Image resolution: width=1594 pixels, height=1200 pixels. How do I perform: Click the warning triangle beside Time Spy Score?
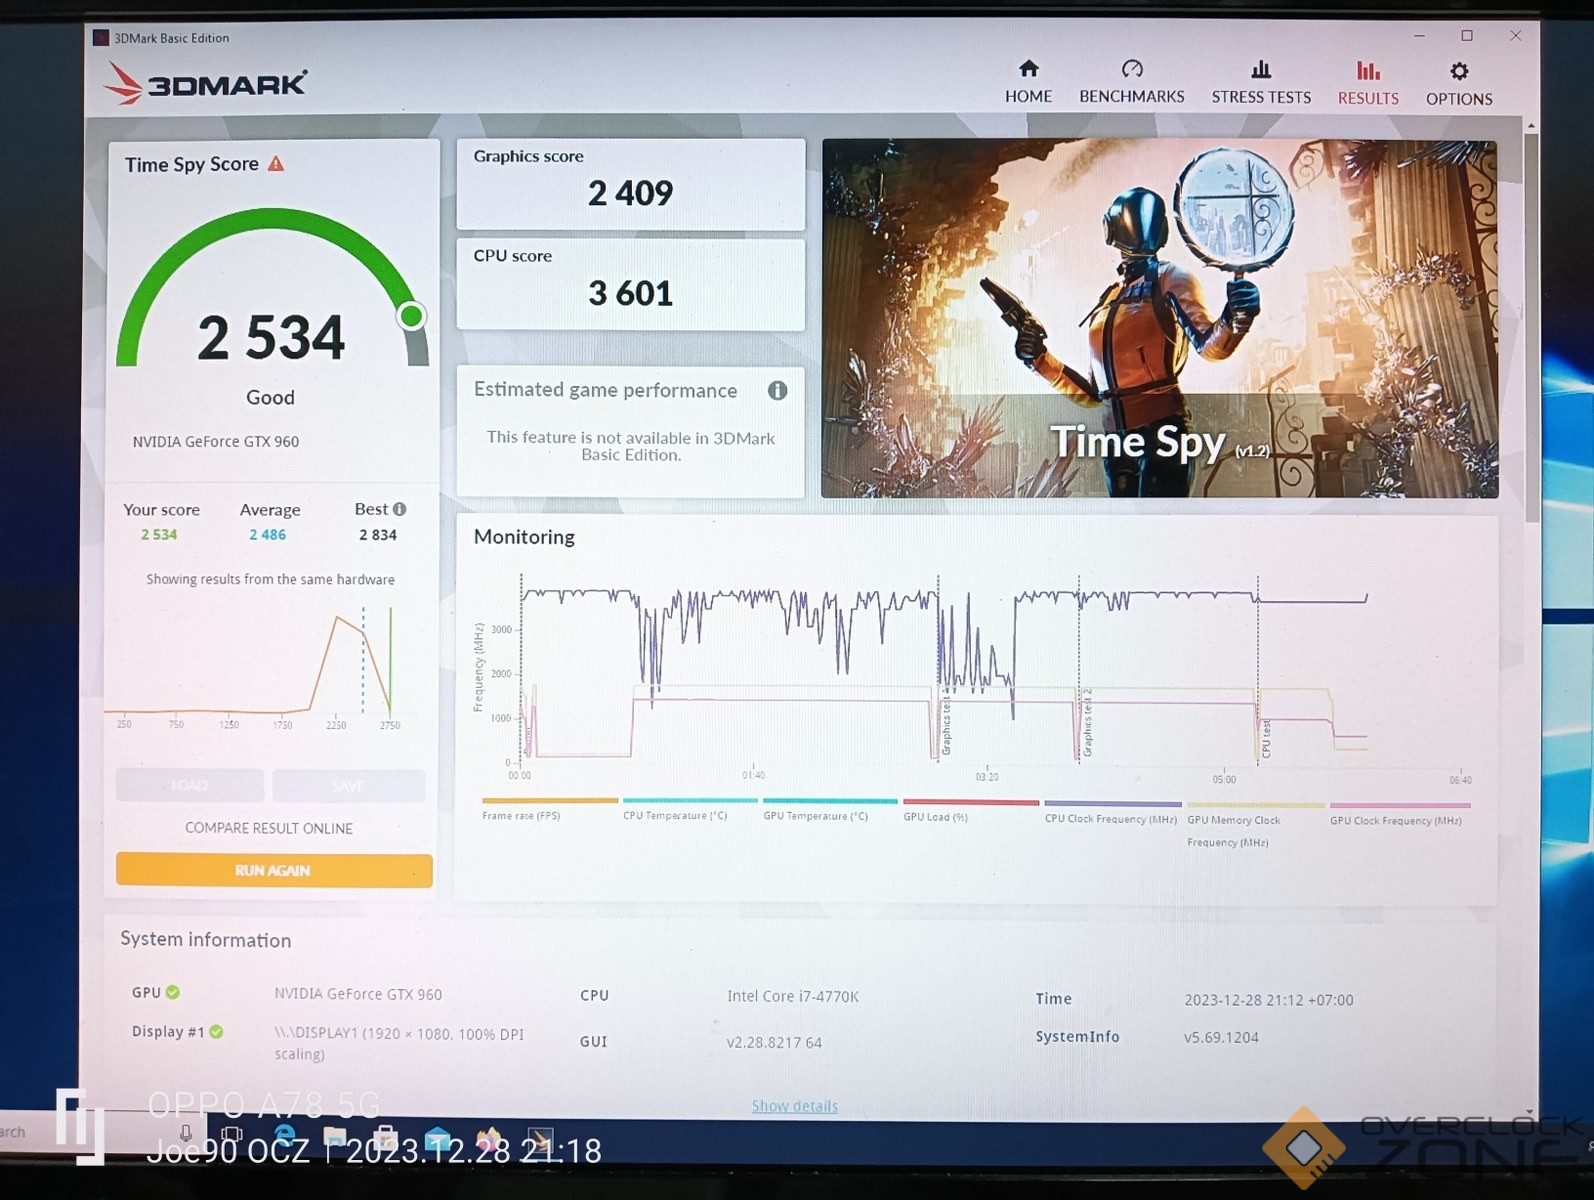276,163
